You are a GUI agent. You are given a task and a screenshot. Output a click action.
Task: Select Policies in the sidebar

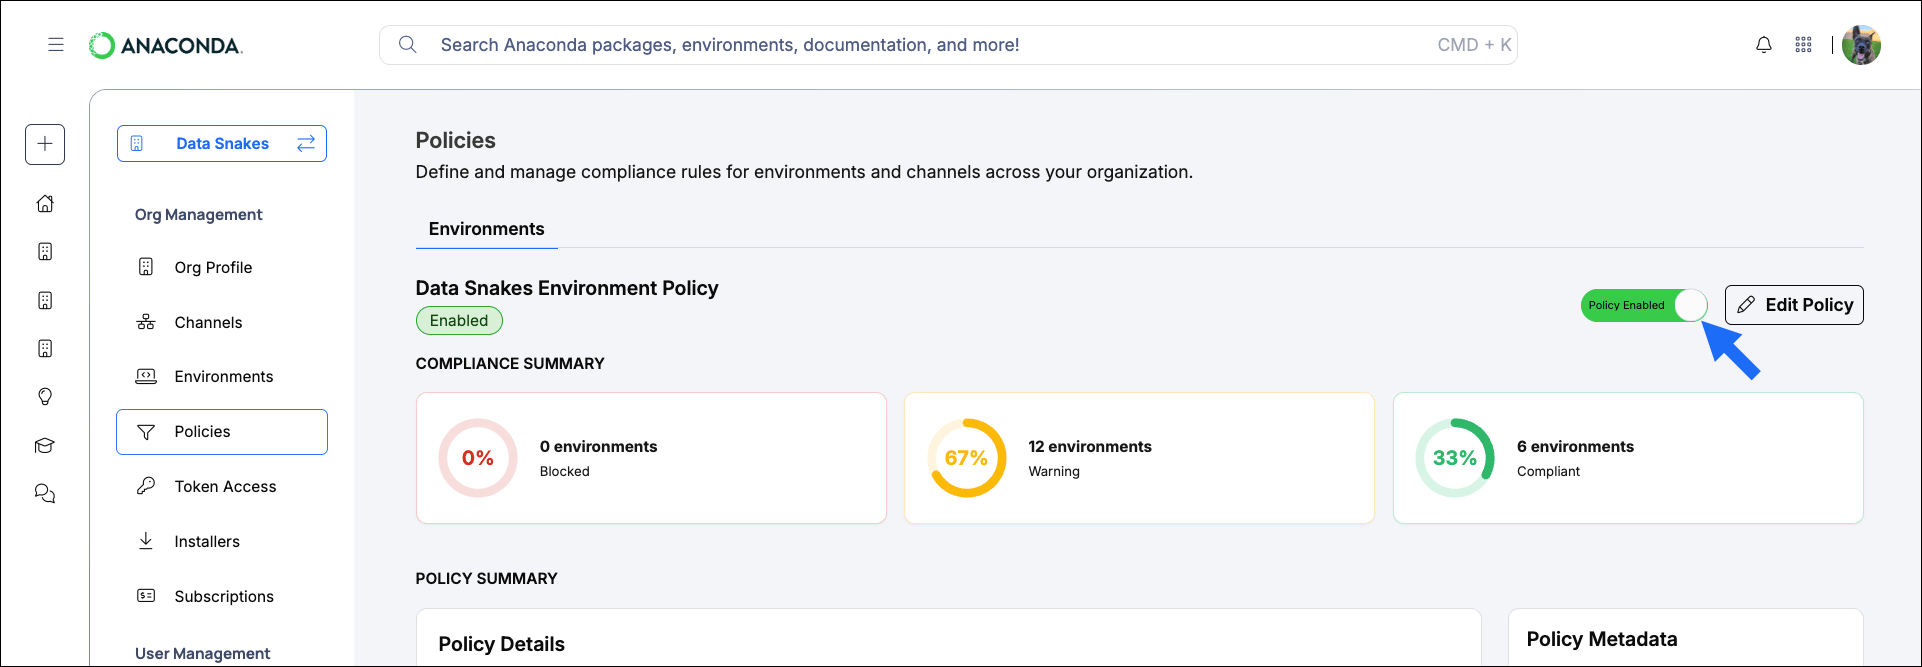222,432
